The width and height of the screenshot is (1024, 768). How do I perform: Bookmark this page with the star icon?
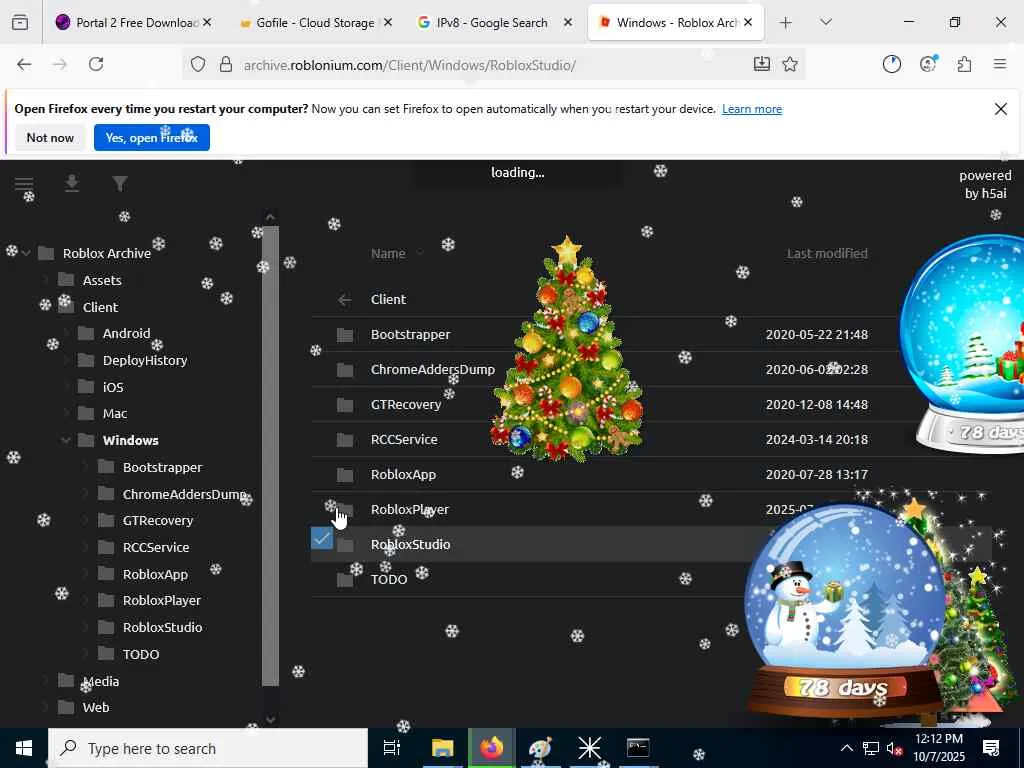point(790,64)
